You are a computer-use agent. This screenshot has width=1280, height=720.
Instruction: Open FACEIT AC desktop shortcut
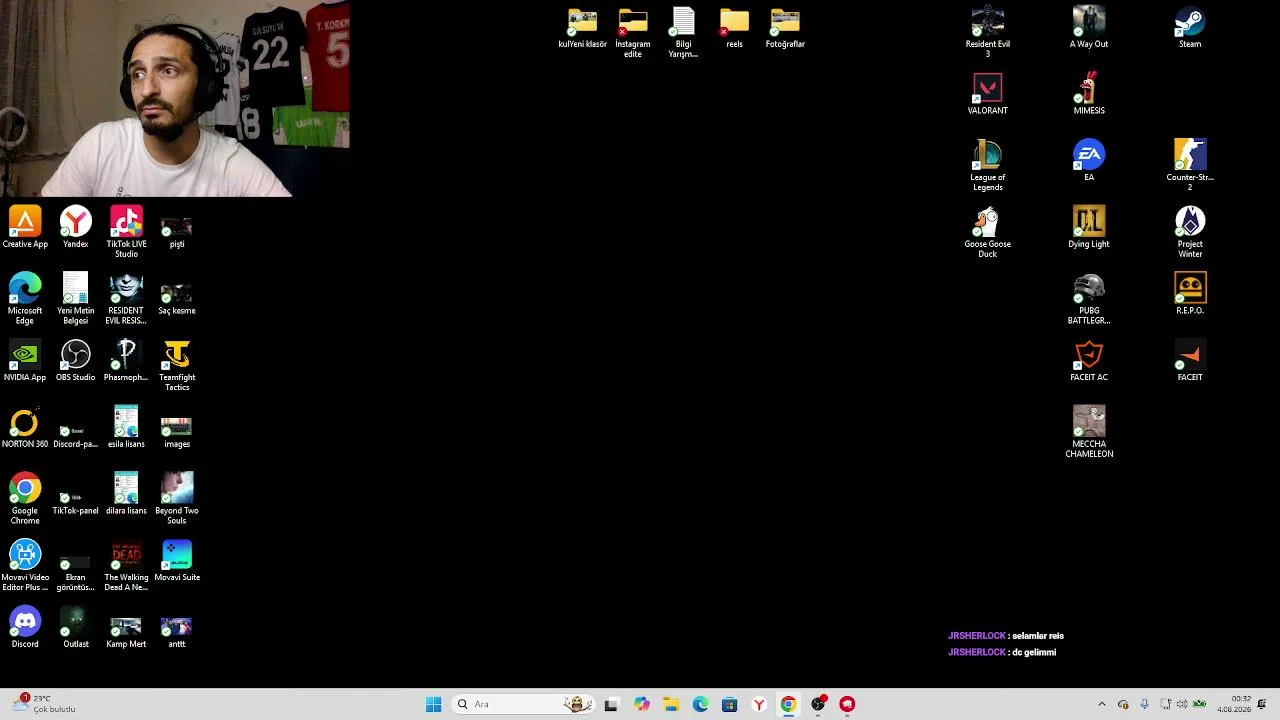[1089, 360]
